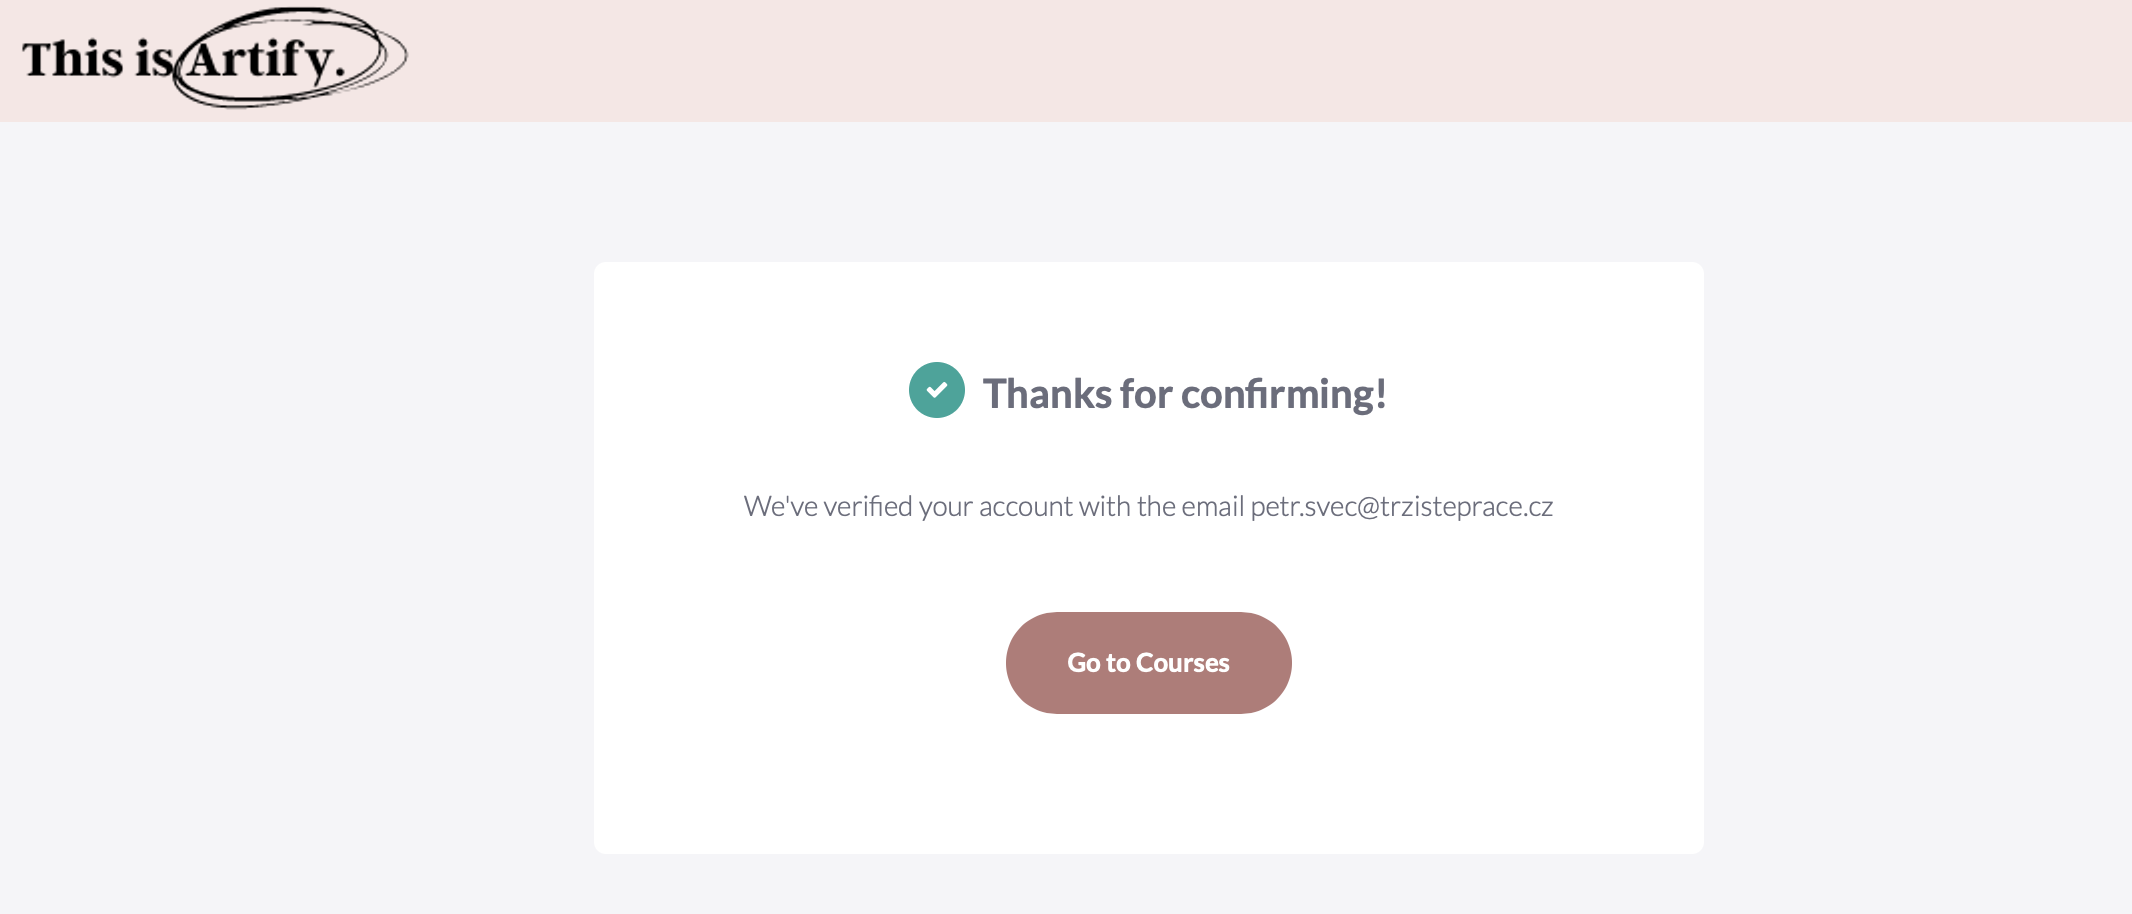Click the period after Artify in the logo
The height and width of the screenshot is (914, 2132).
[x=340, y=72]
